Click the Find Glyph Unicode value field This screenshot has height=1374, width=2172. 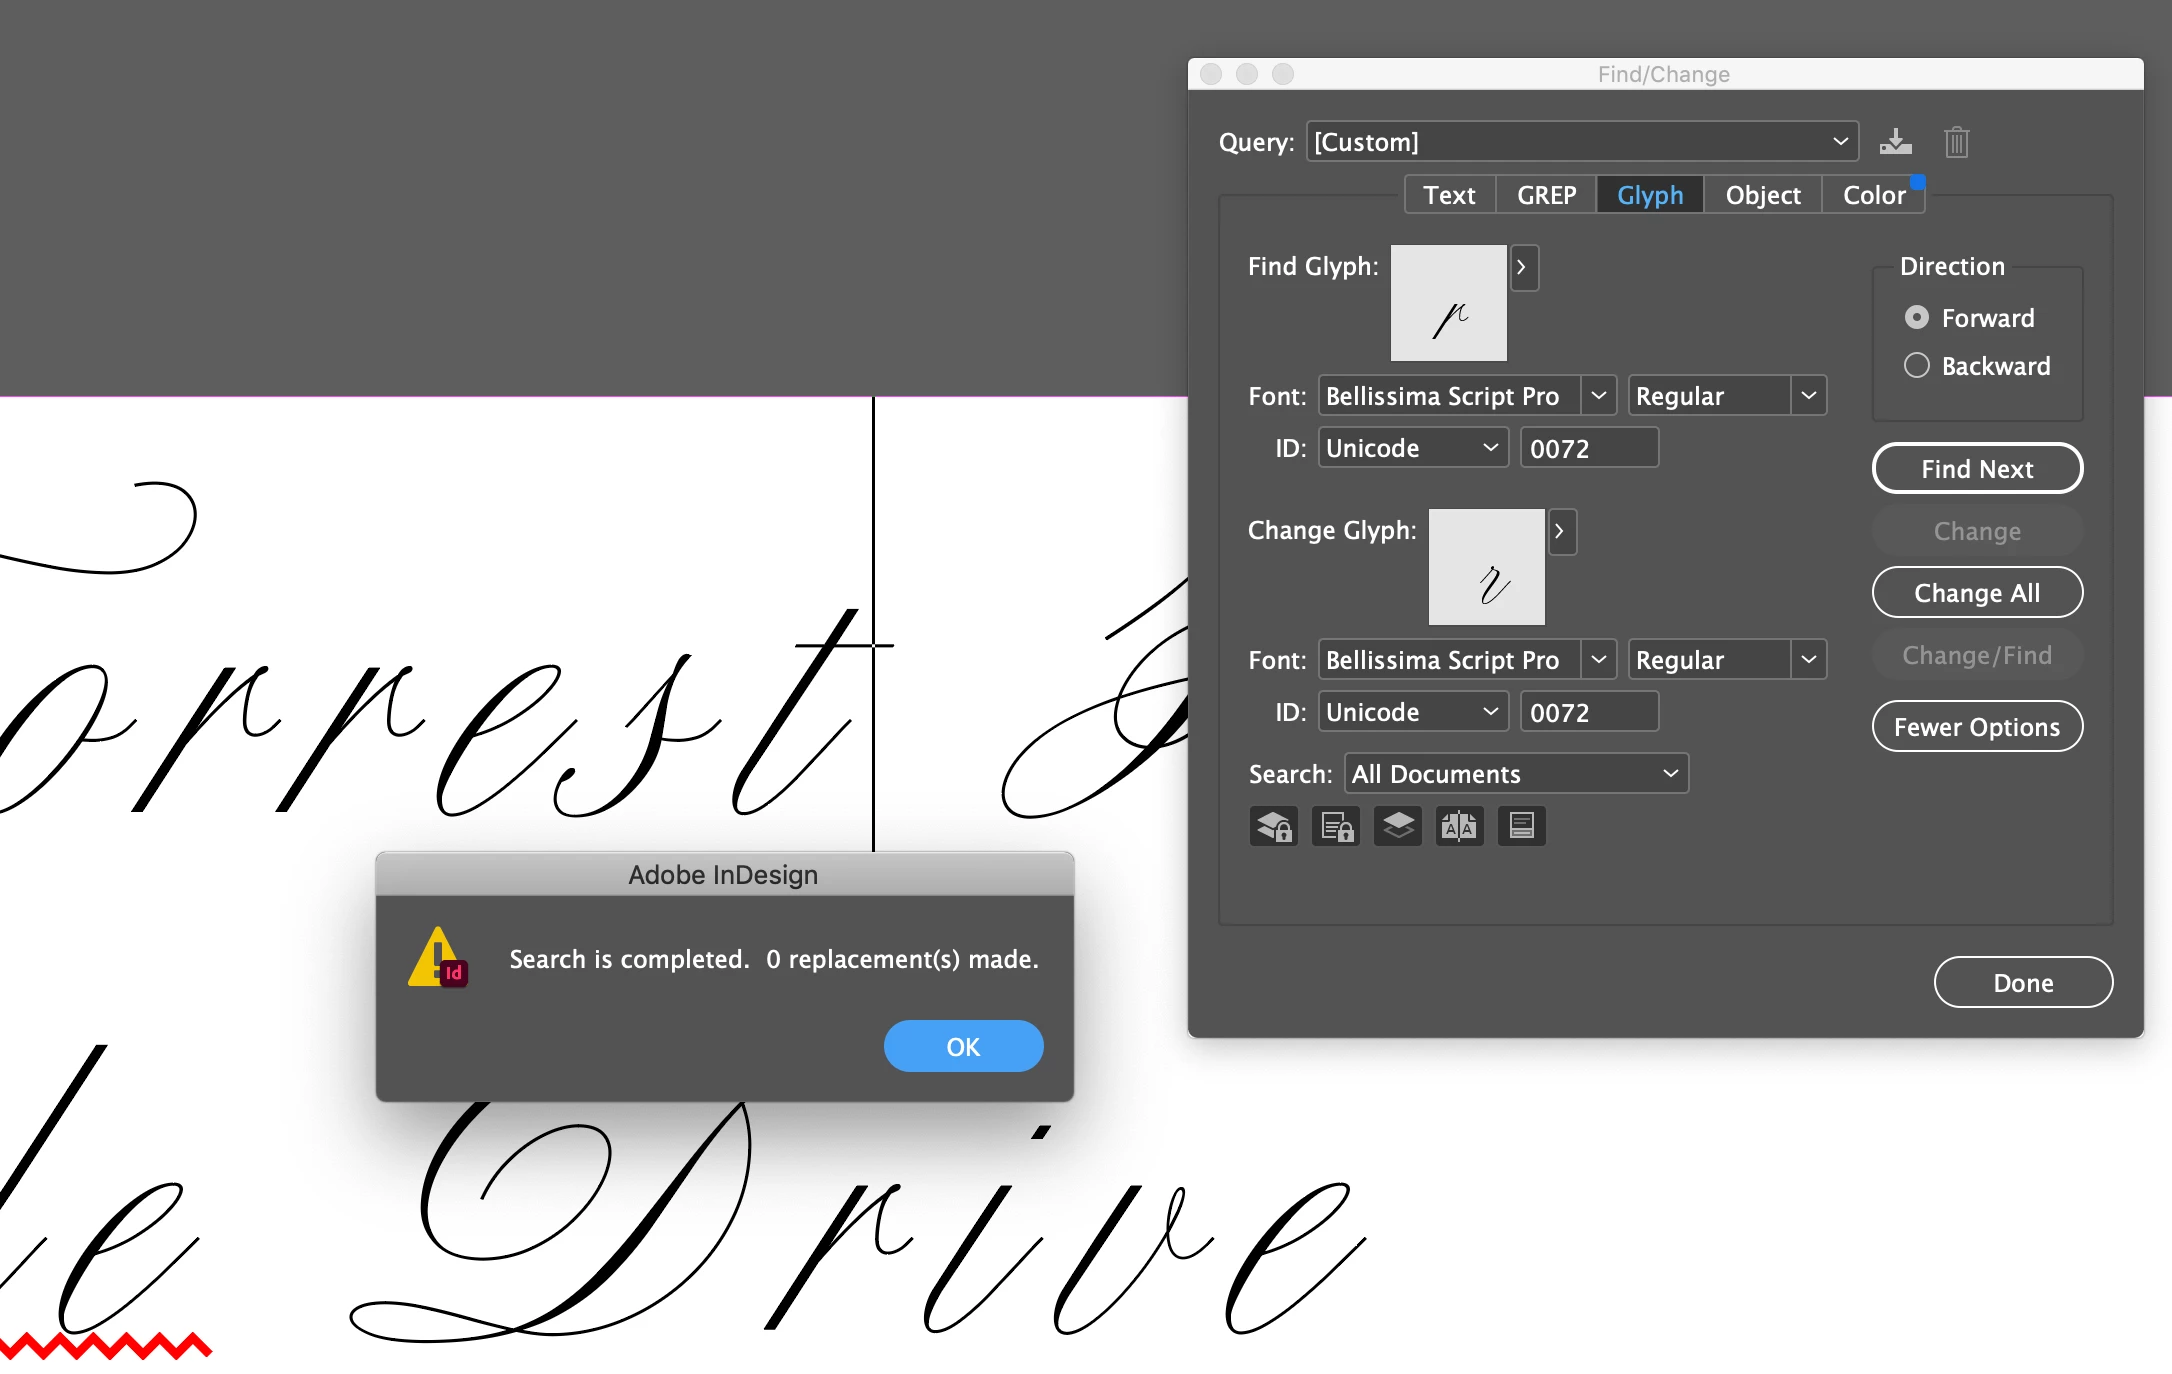pos(1588,448)
